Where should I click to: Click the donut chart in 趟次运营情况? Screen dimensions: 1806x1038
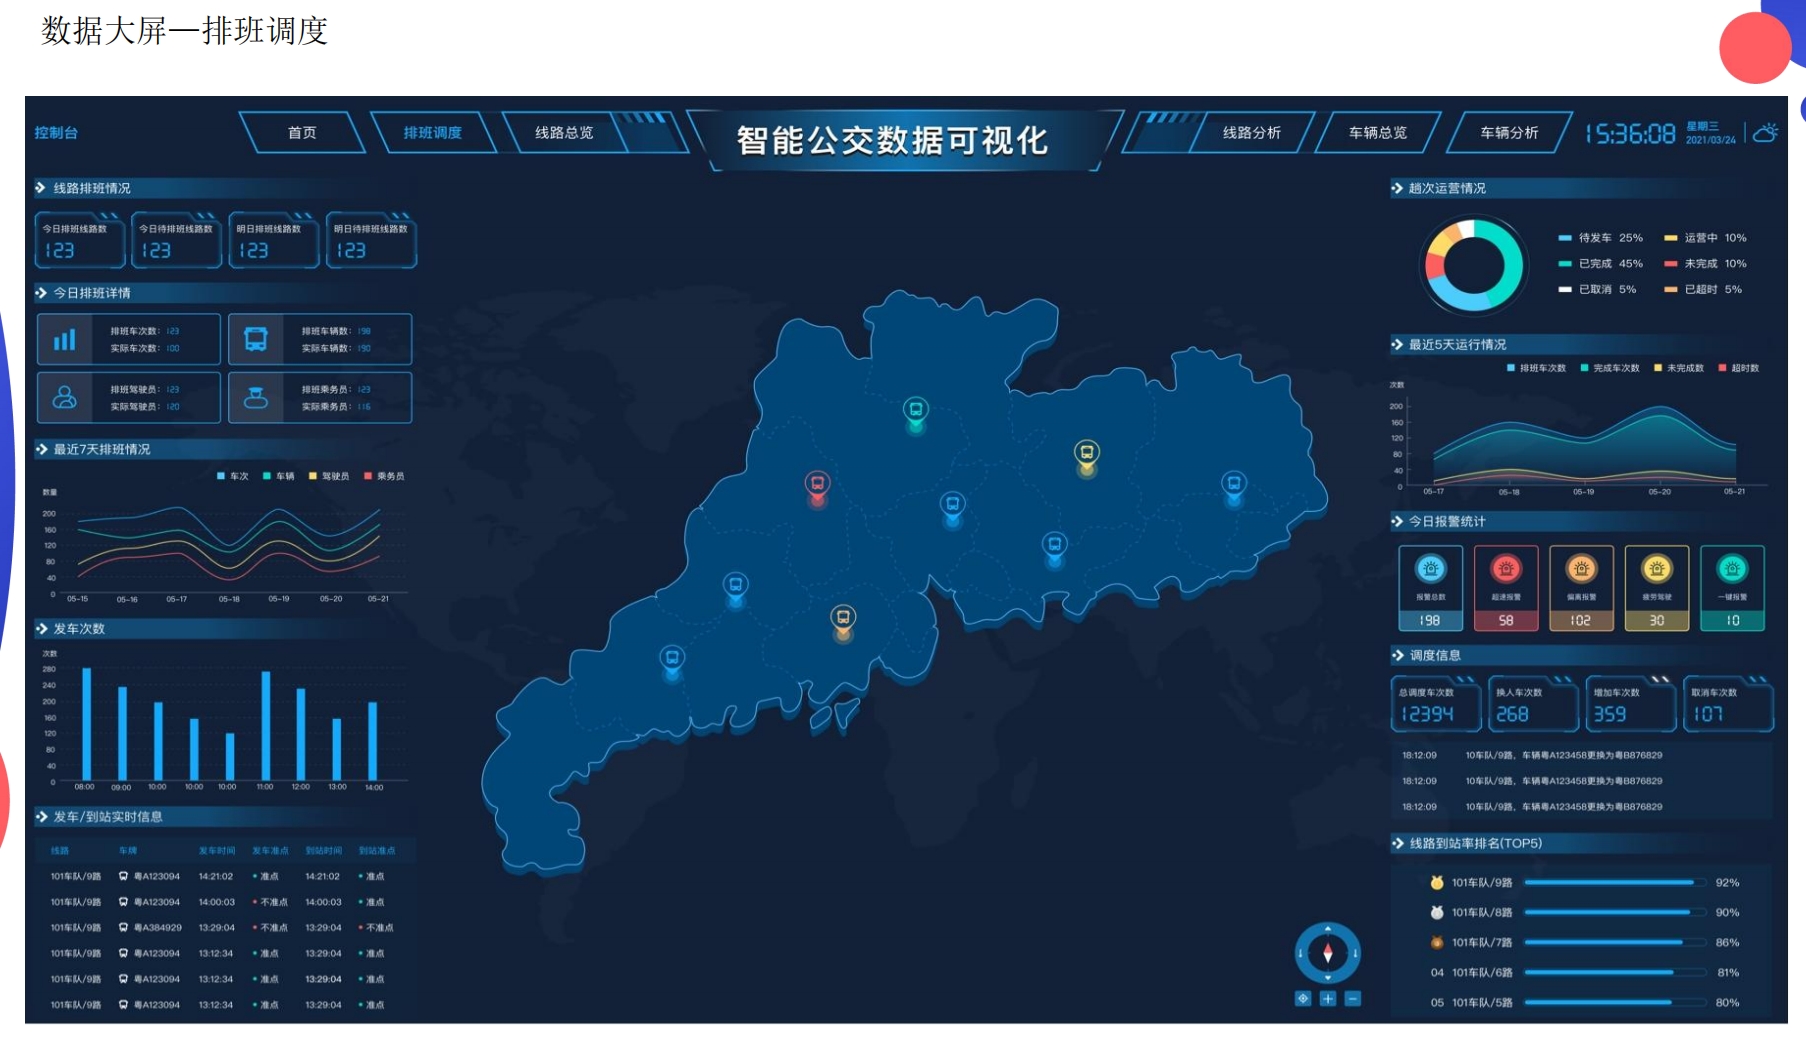click(x=1473, y=266)
